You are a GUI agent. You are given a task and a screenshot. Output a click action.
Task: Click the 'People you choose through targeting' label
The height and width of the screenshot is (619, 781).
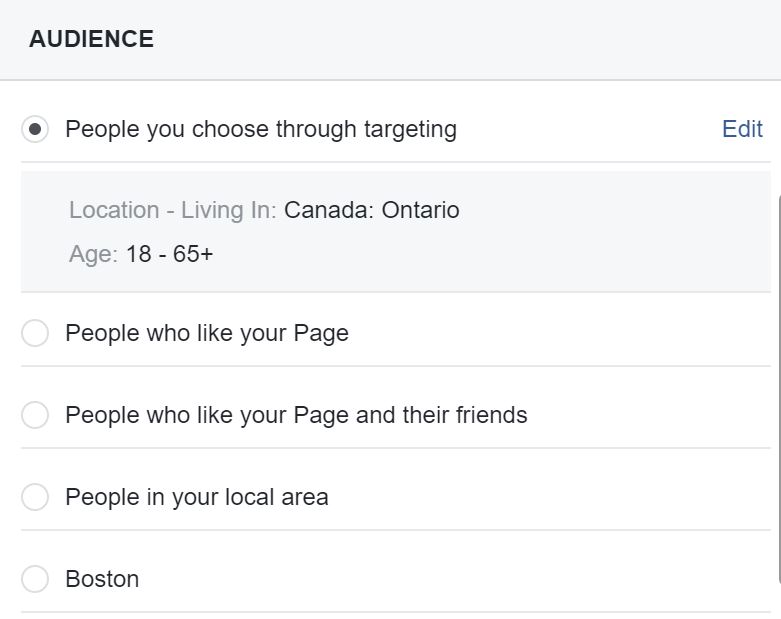260,129
